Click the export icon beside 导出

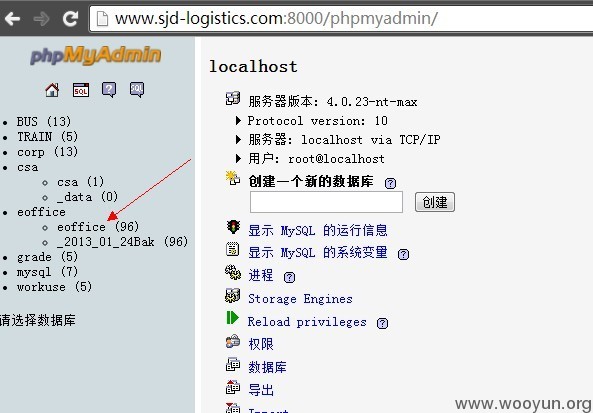233,387
